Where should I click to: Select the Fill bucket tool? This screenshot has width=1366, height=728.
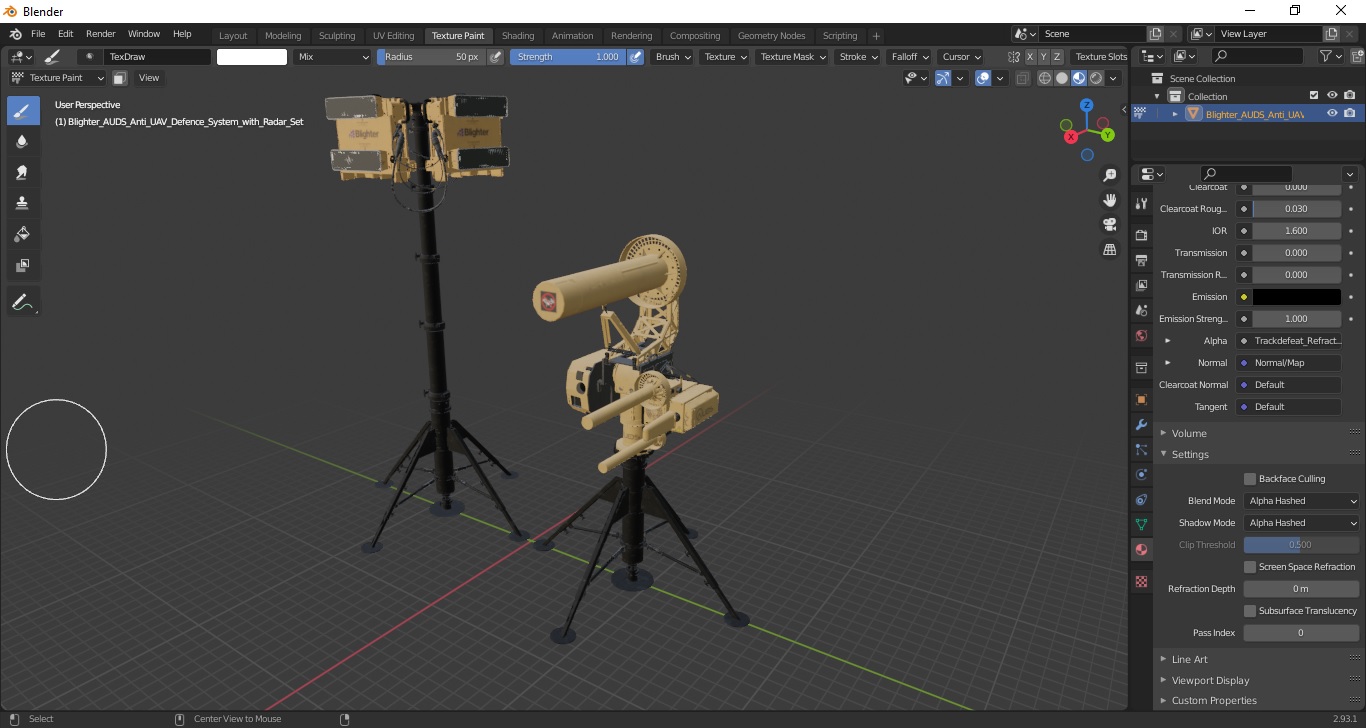coord(23,235)
